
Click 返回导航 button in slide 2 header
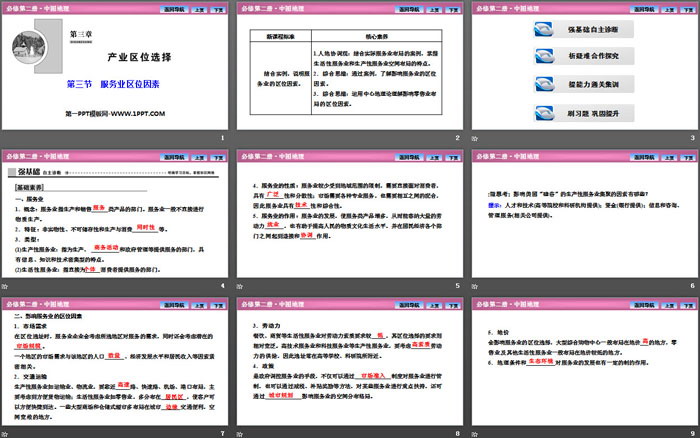[409, 9]
